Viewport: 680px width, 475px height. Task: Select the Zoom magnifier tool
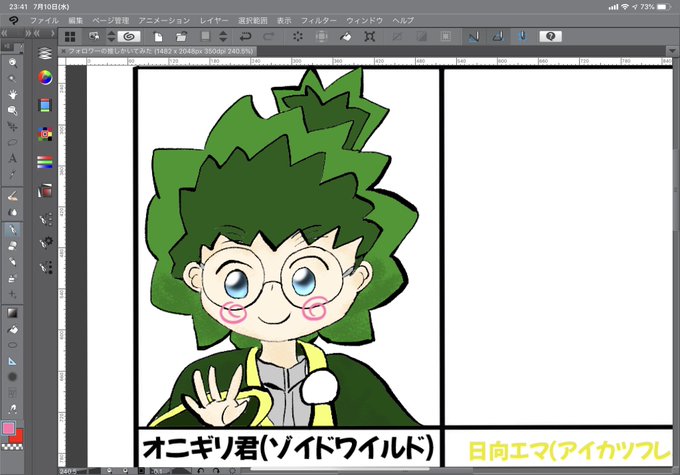pos(13,63)
